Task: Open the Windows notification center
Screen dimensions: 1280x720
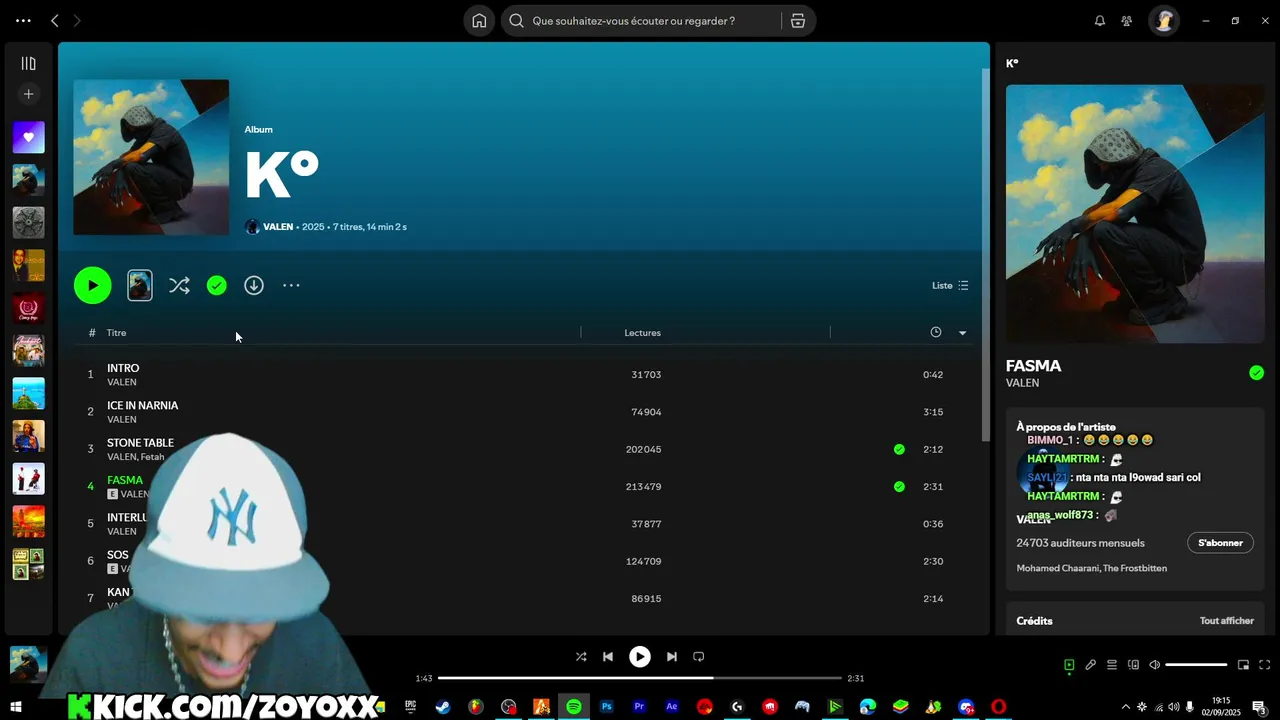Action: [1259, 707]
